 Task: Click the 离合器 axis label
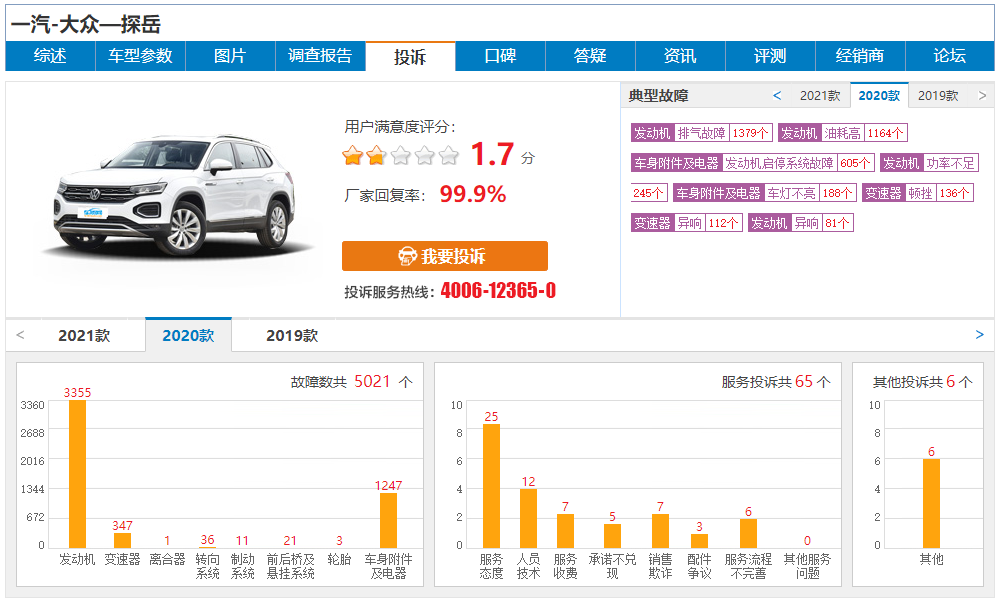click(167, 559)
